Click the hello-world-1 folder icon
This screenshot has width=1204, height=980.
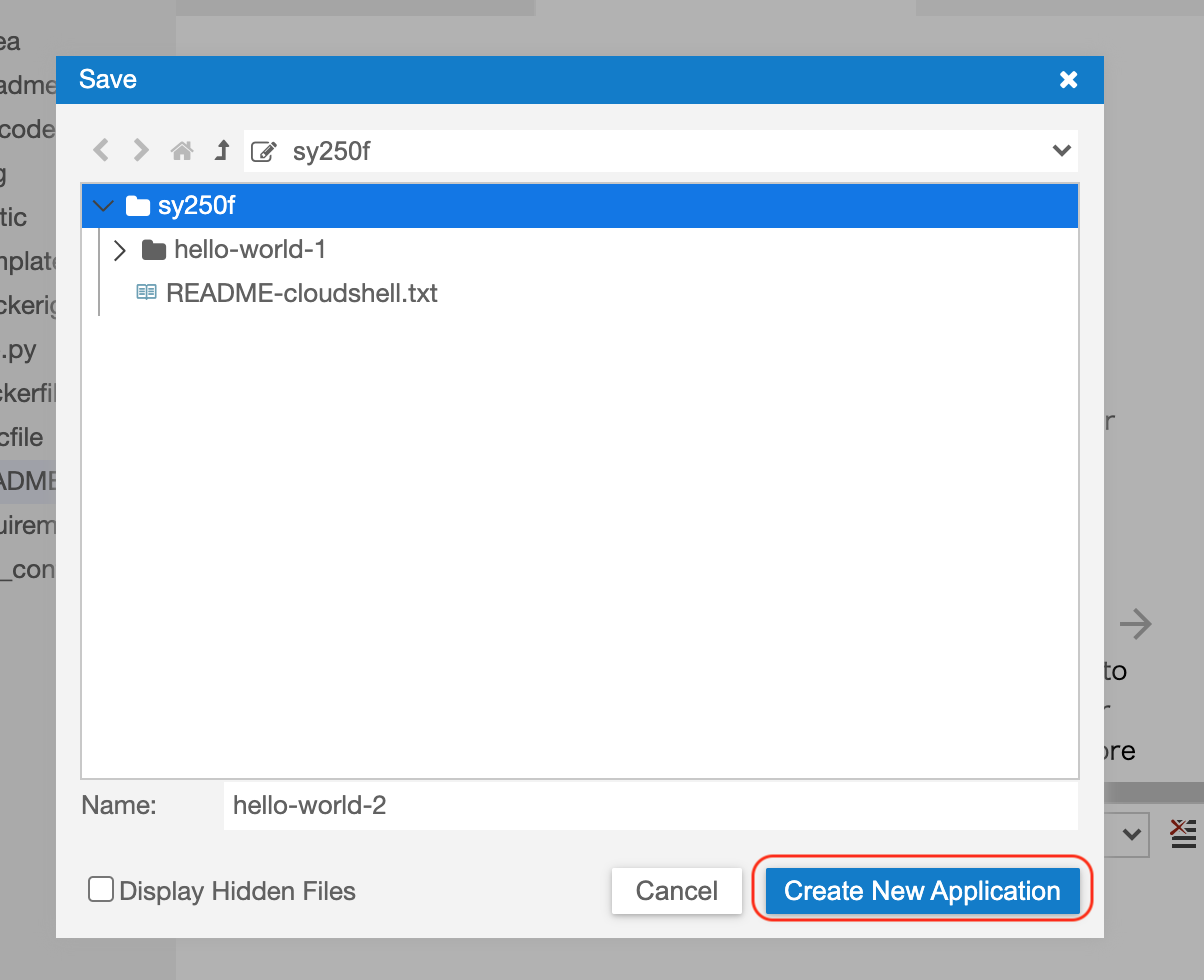[x=154, y=249]
